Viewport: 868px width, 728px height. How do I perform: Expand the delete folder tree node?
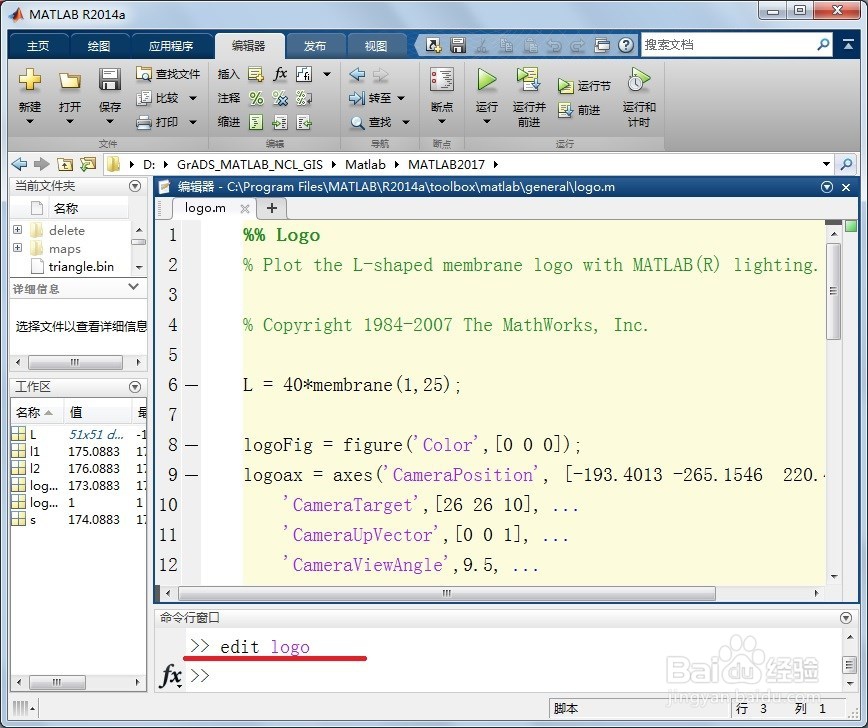pyautogui.click(x=18, y=229)
